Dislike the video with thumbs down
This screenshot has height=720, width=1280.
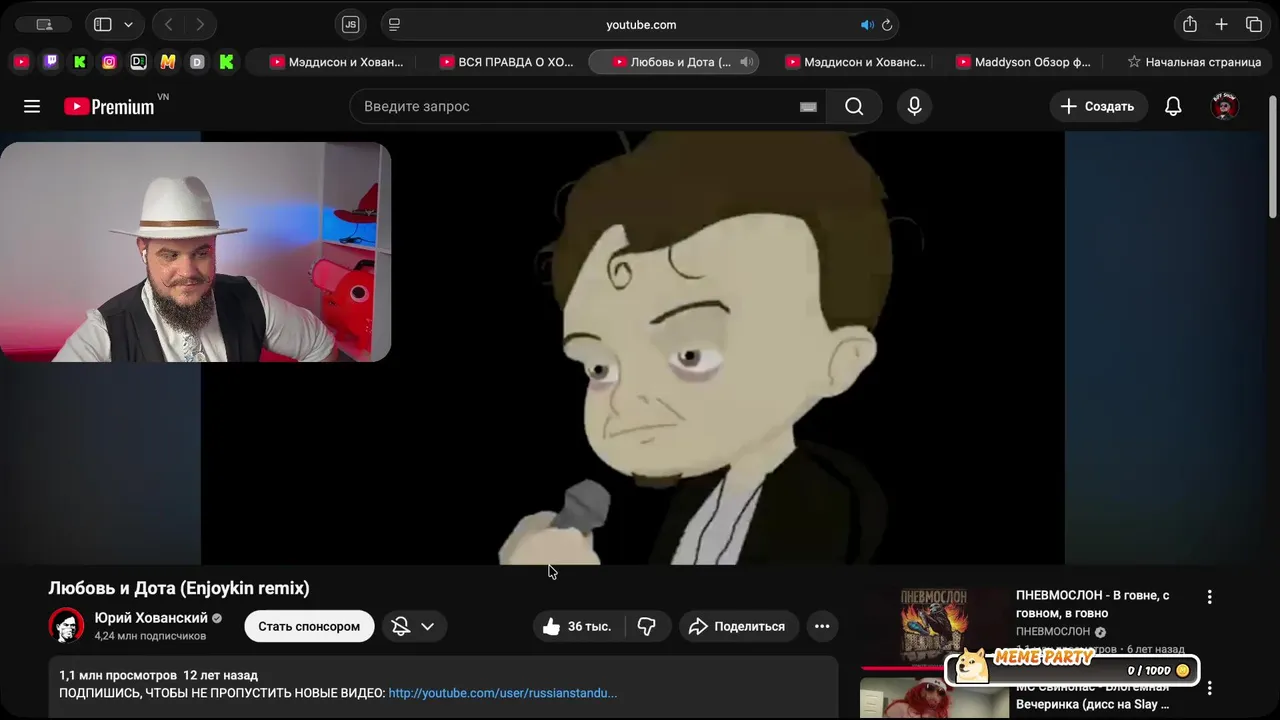[647, 626]
